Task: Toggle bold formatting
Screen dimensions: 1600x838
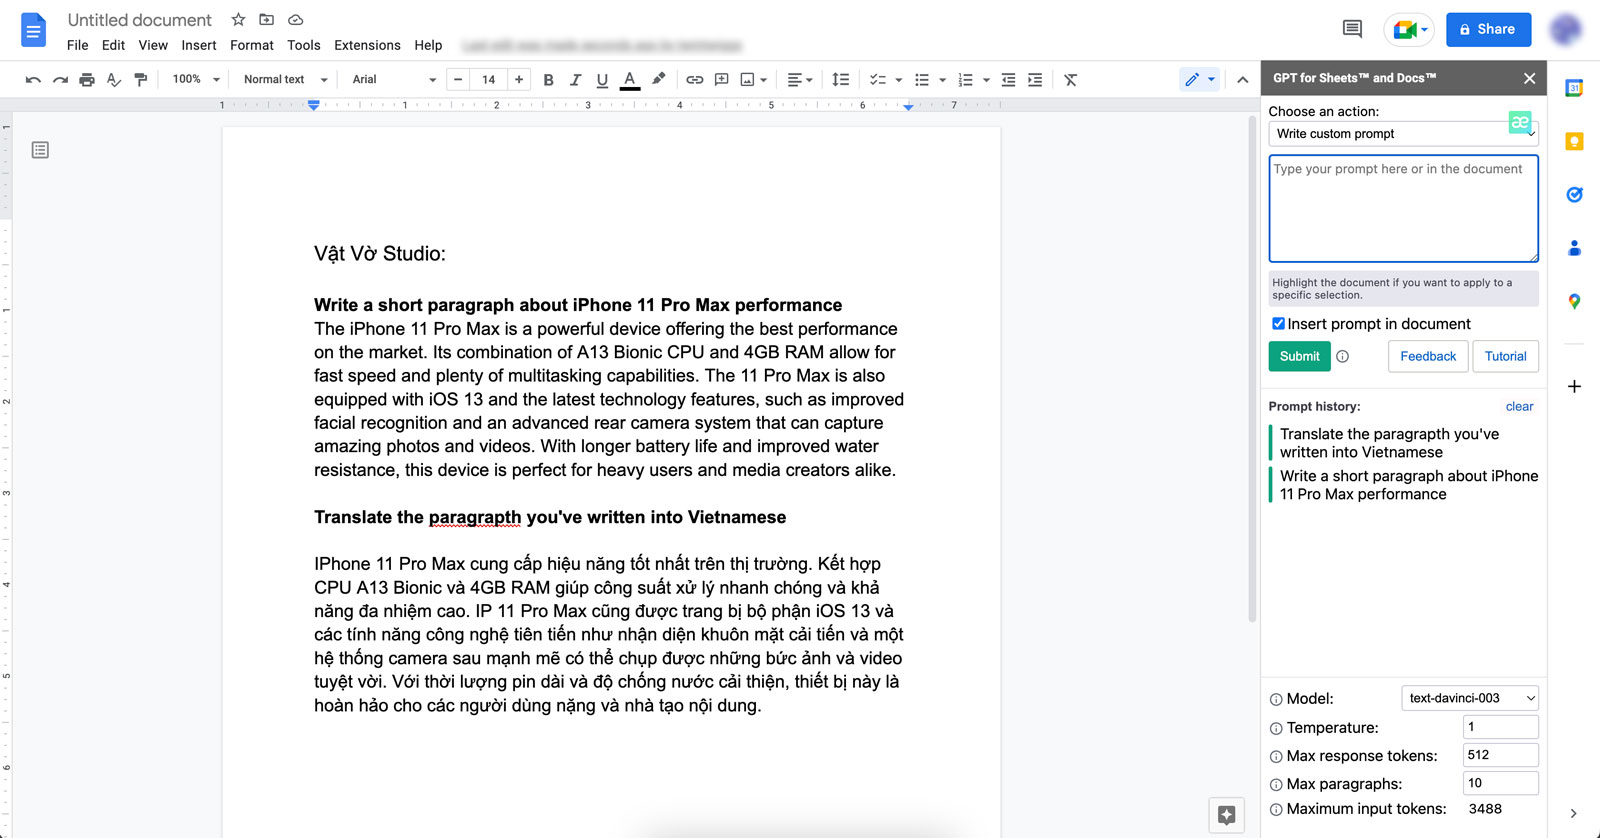Action: [548, 80]
